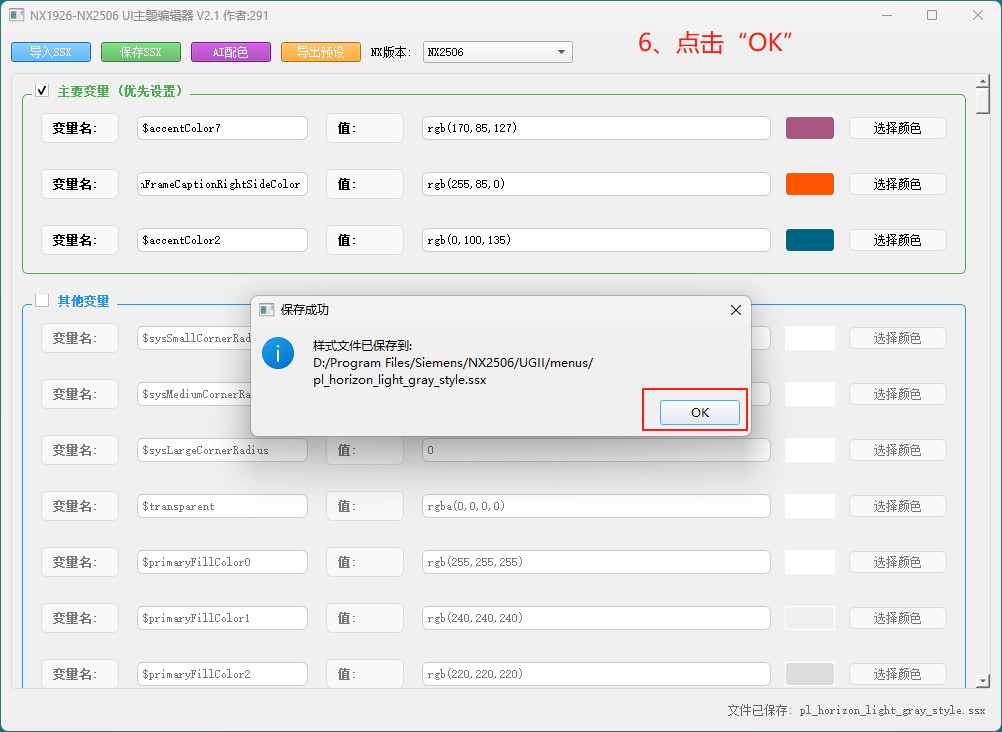This screenshot has width=1002, height=732.
Task: Click the rgb(255,255,255) value field
Action: click(x=596, y=562)
